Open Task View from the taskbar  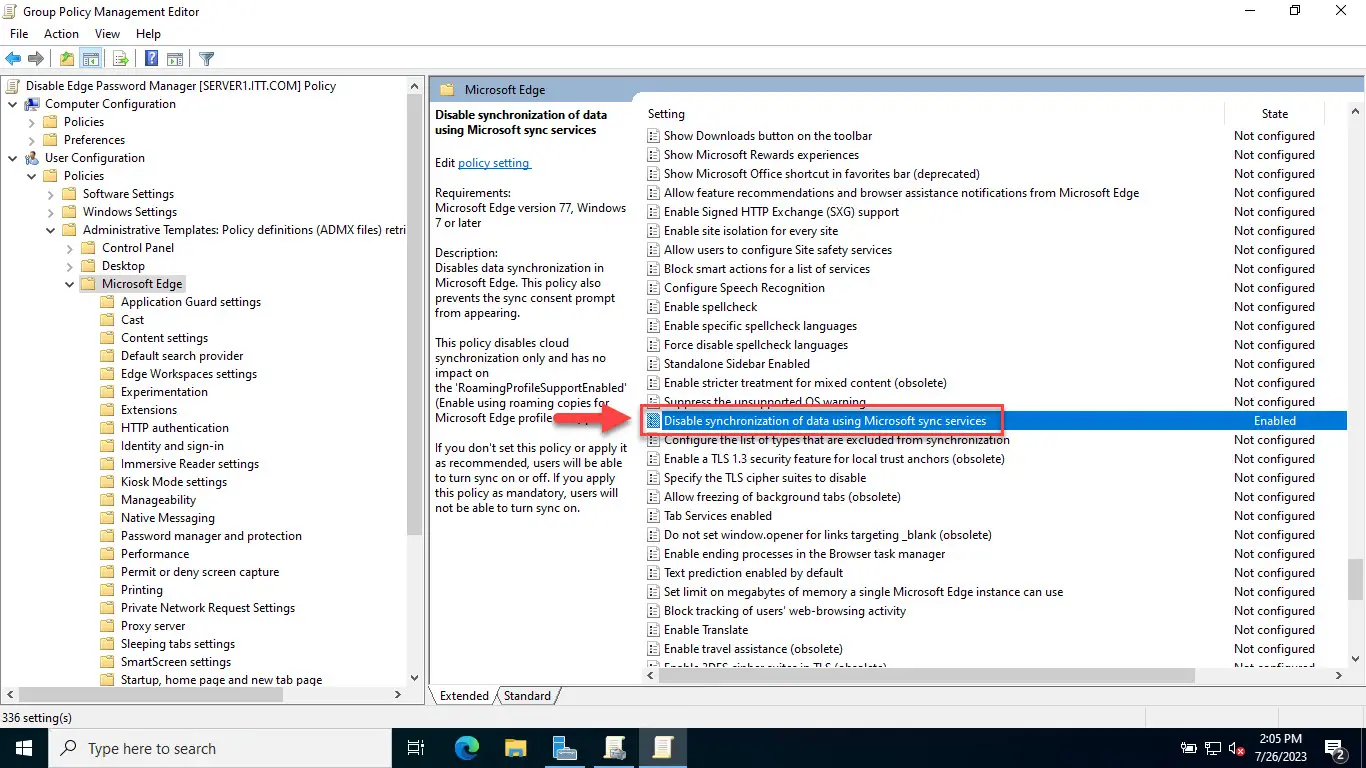(416, 748)
